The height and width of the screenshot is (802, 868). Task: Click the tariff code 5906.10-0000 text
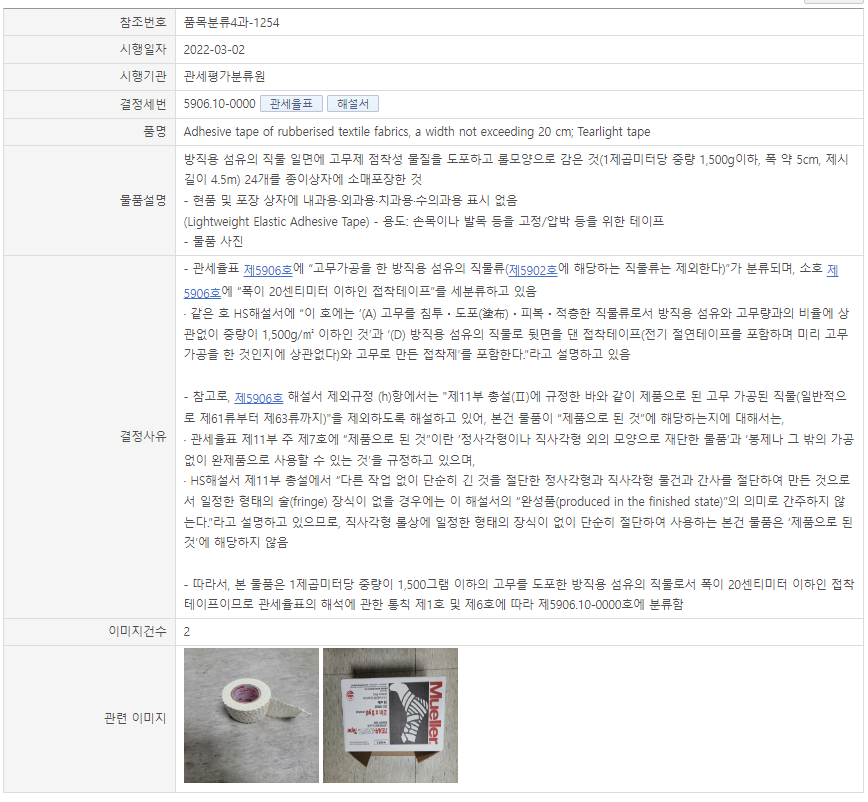(219, 104)
